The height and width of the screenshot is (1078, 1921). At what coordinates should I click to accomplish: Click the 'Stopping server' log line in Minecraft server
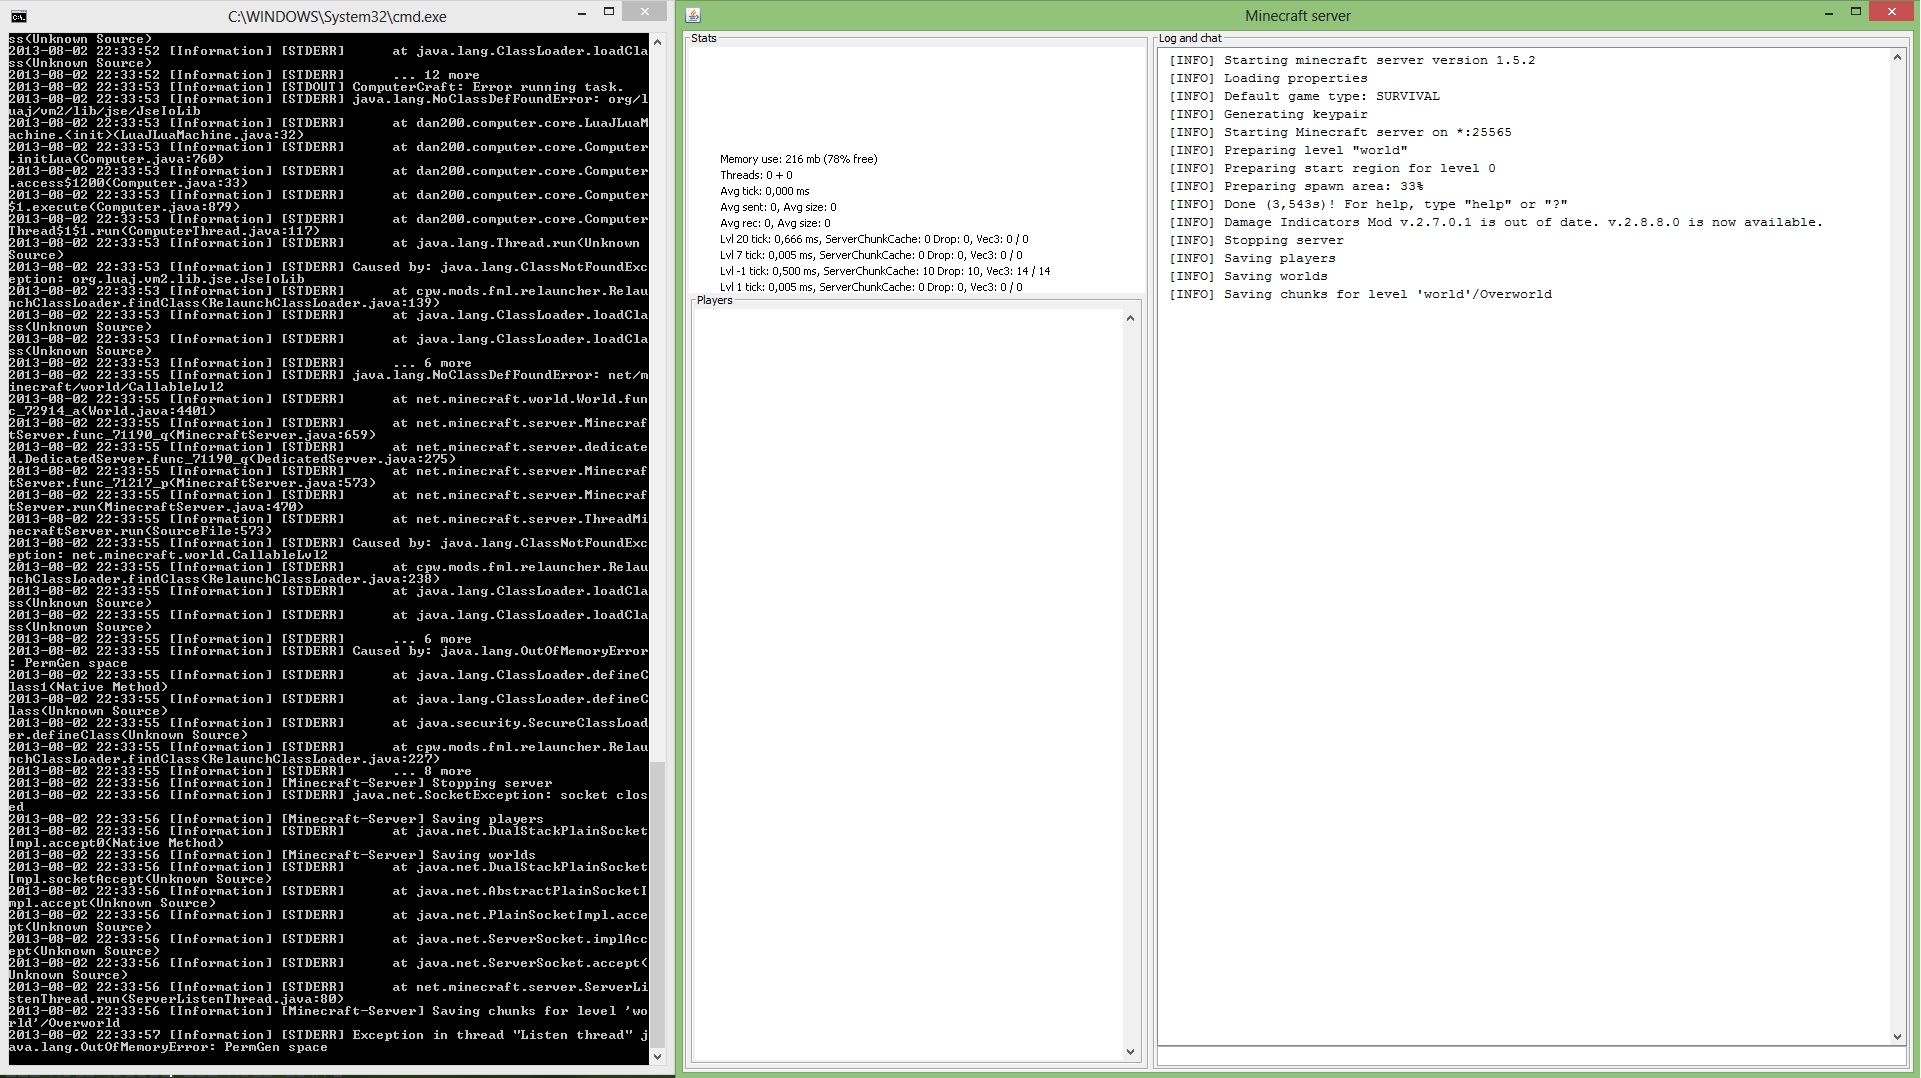click(1256, 241)
